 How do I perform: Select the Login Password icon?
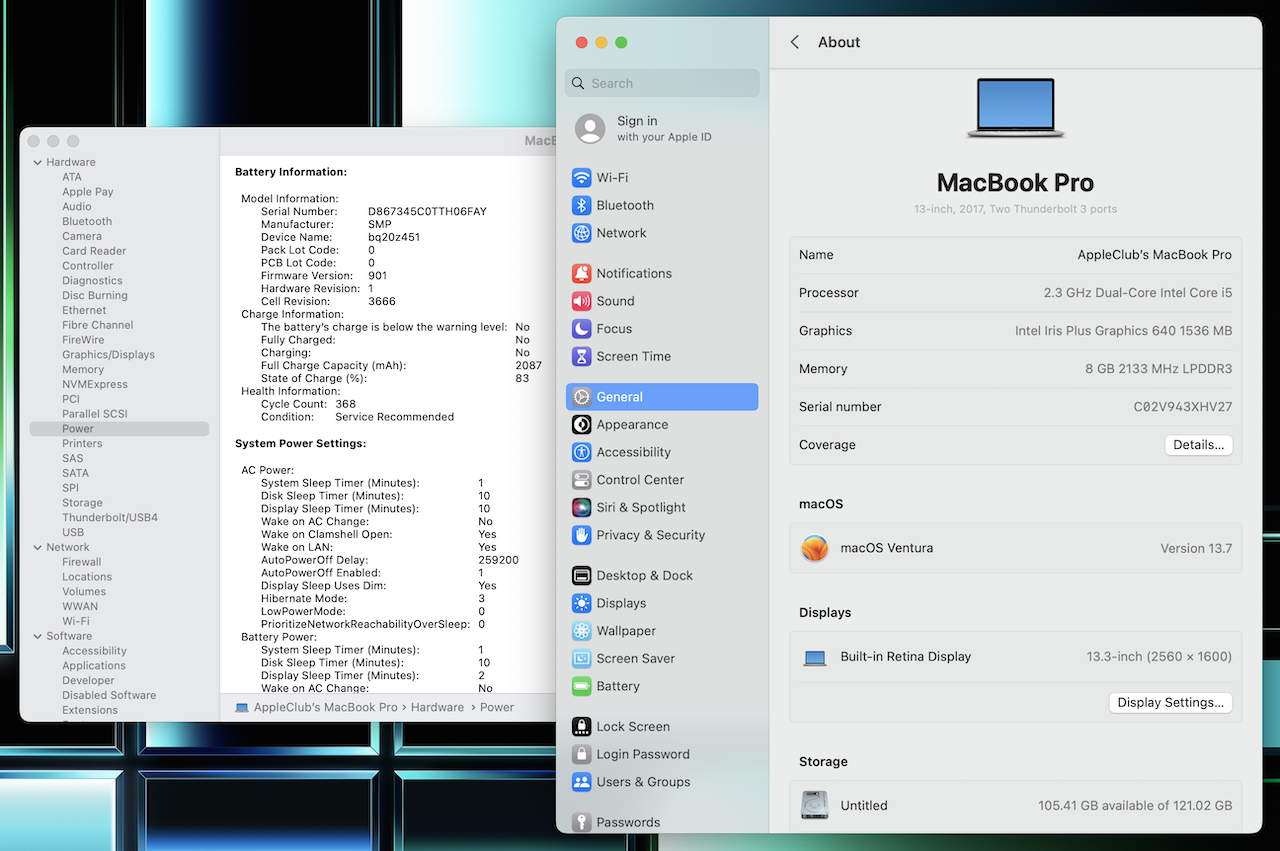581,755
